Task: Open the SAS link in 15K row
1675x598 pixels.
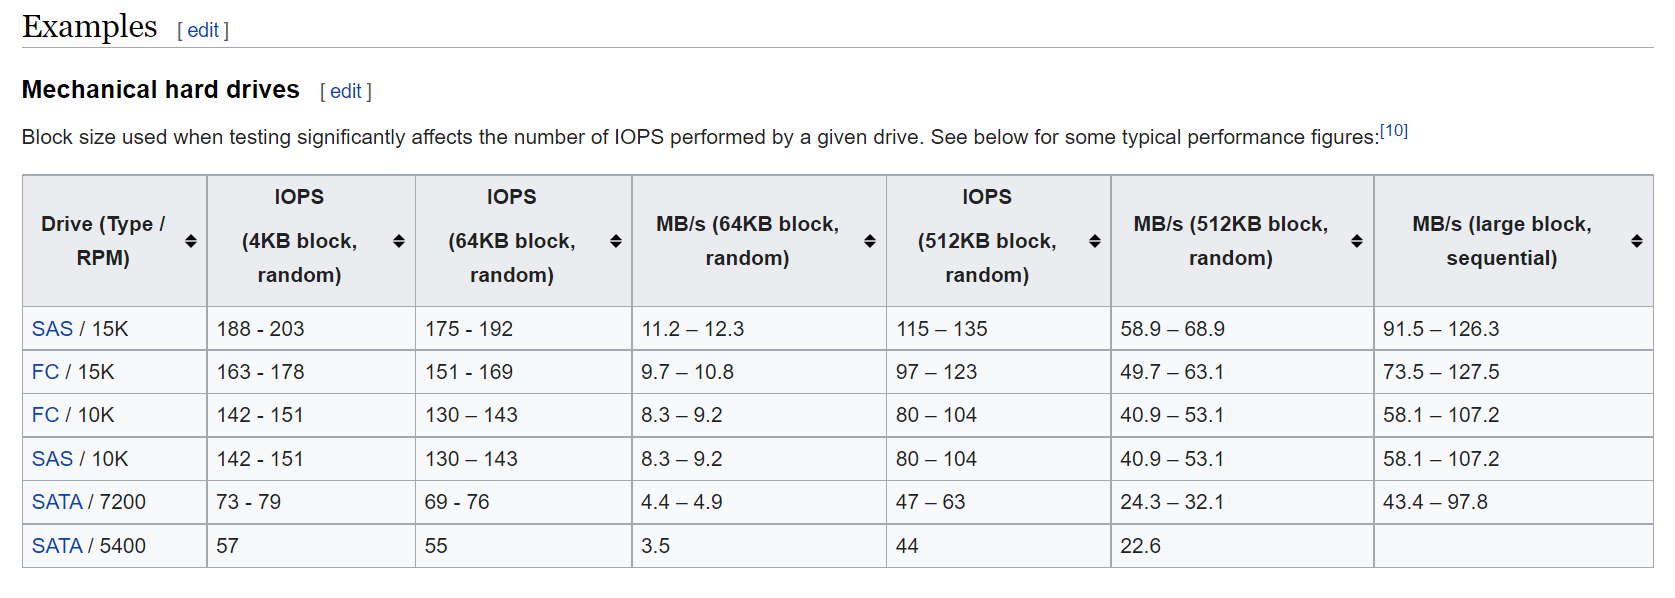Action: (x=52, y=329)
